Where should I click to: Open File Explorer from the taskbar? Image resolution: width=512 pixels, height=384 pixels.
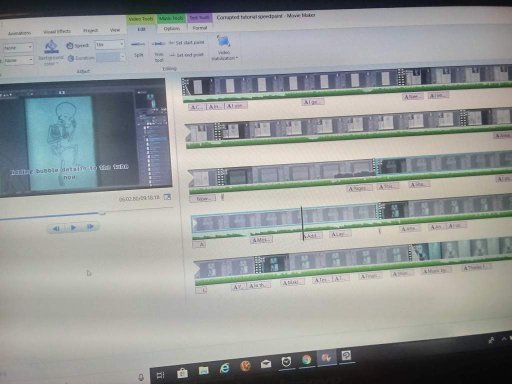203,371
